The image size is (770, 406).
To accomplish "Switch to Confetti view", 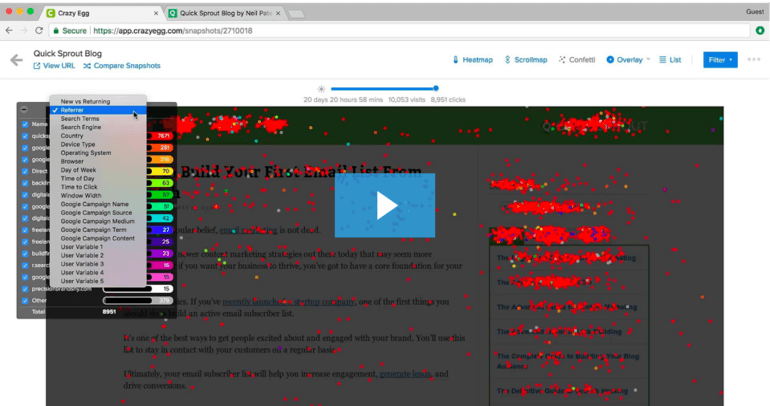I will [577, 60].
